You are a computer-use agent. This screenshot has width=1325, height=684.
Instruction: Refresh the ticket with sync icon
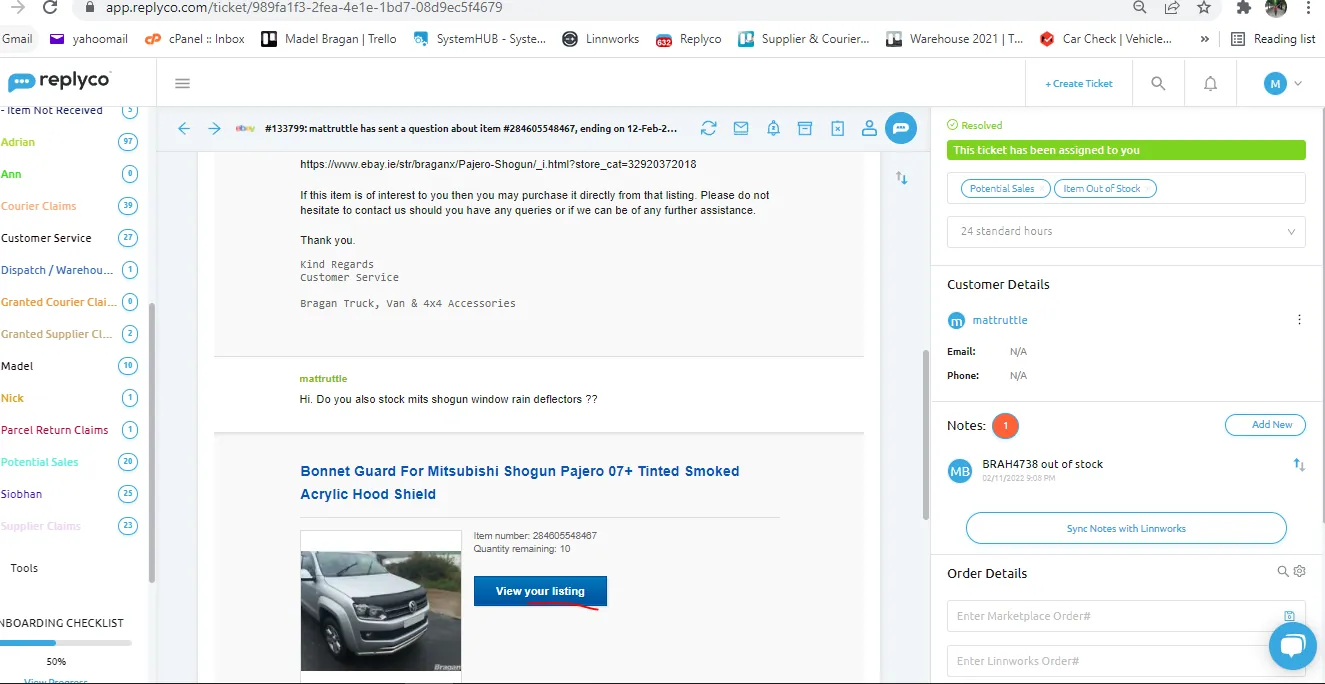tap(709, 128)
